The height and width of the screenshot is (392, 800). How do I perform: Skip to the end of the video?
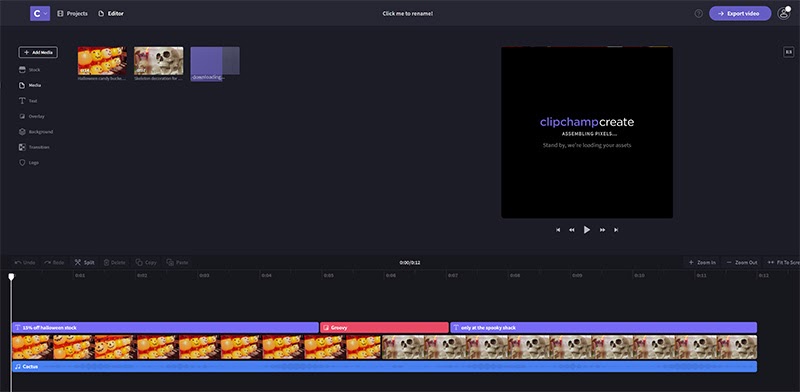click(x=616, y=230)
